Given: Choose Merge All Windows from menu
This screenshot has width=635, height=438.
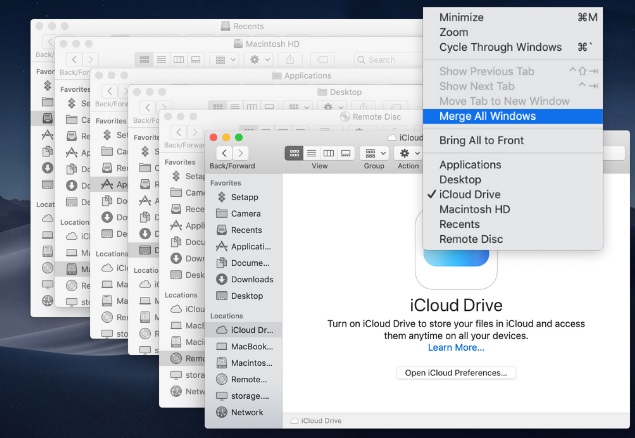Looking at the screenshot, I should pyautogui.click(x=512, y=117).
